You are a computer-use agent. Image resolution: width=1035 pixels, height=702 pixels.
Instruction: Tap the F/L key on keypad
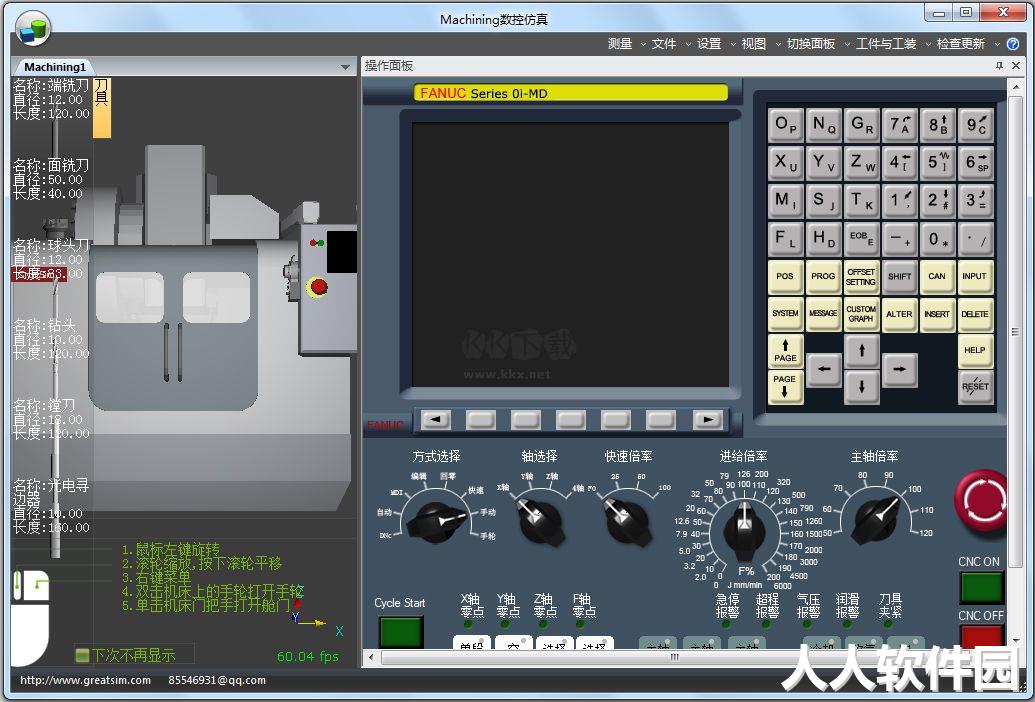point(785,239)
